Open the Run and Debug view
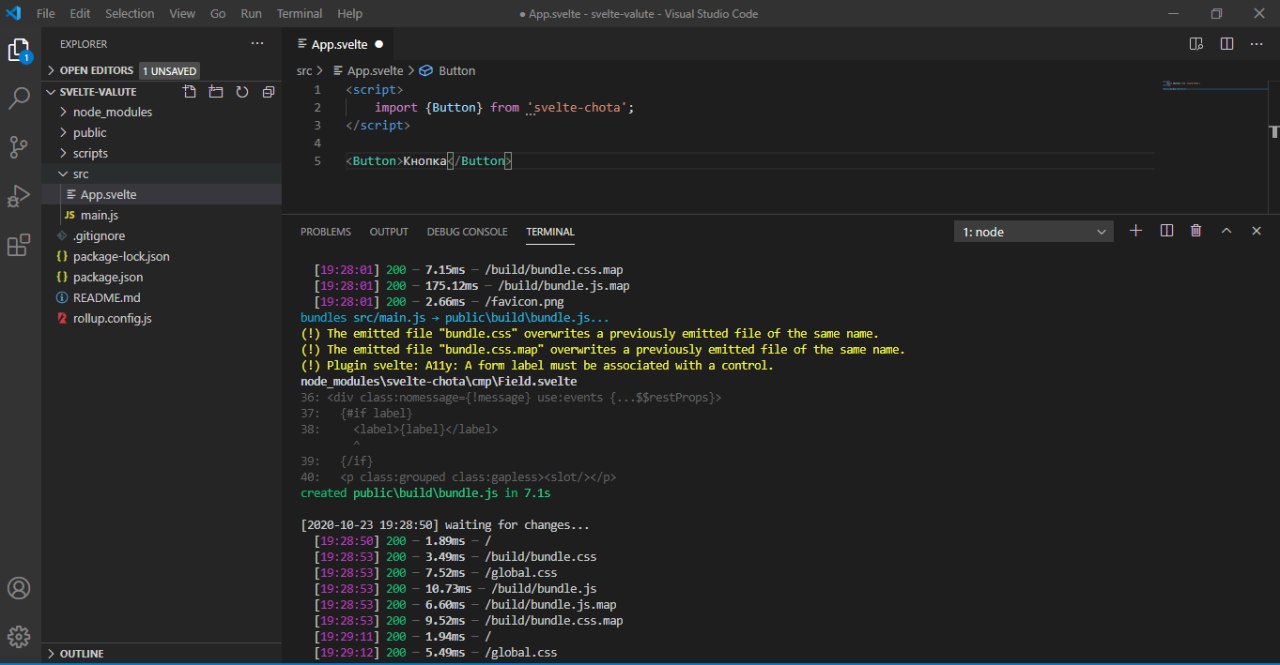The width and height of the screenshot is (1280, 665). pos(19,196)
